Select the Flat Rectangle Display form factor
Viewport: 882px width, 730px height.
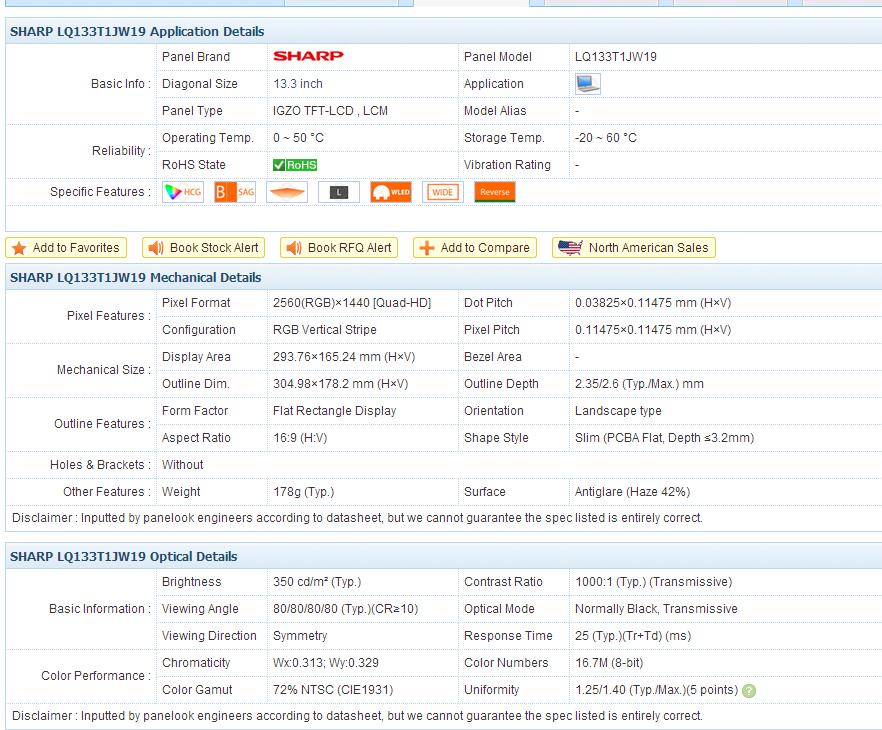click(334, 411)
